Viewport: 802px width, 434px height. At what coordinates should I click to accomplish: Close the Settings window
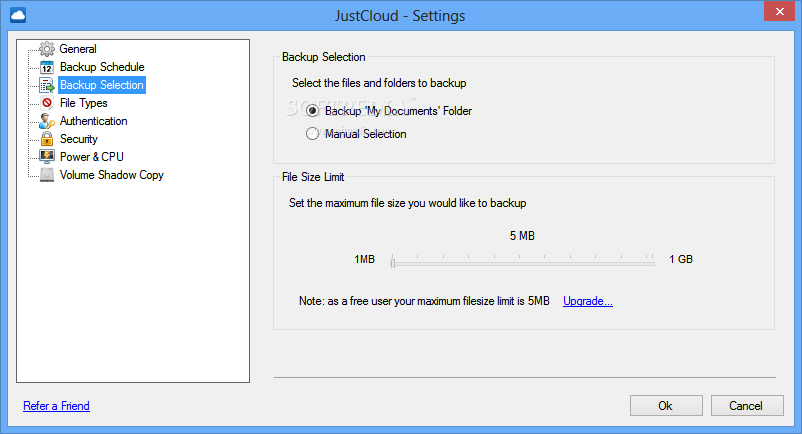pos(779,11)
